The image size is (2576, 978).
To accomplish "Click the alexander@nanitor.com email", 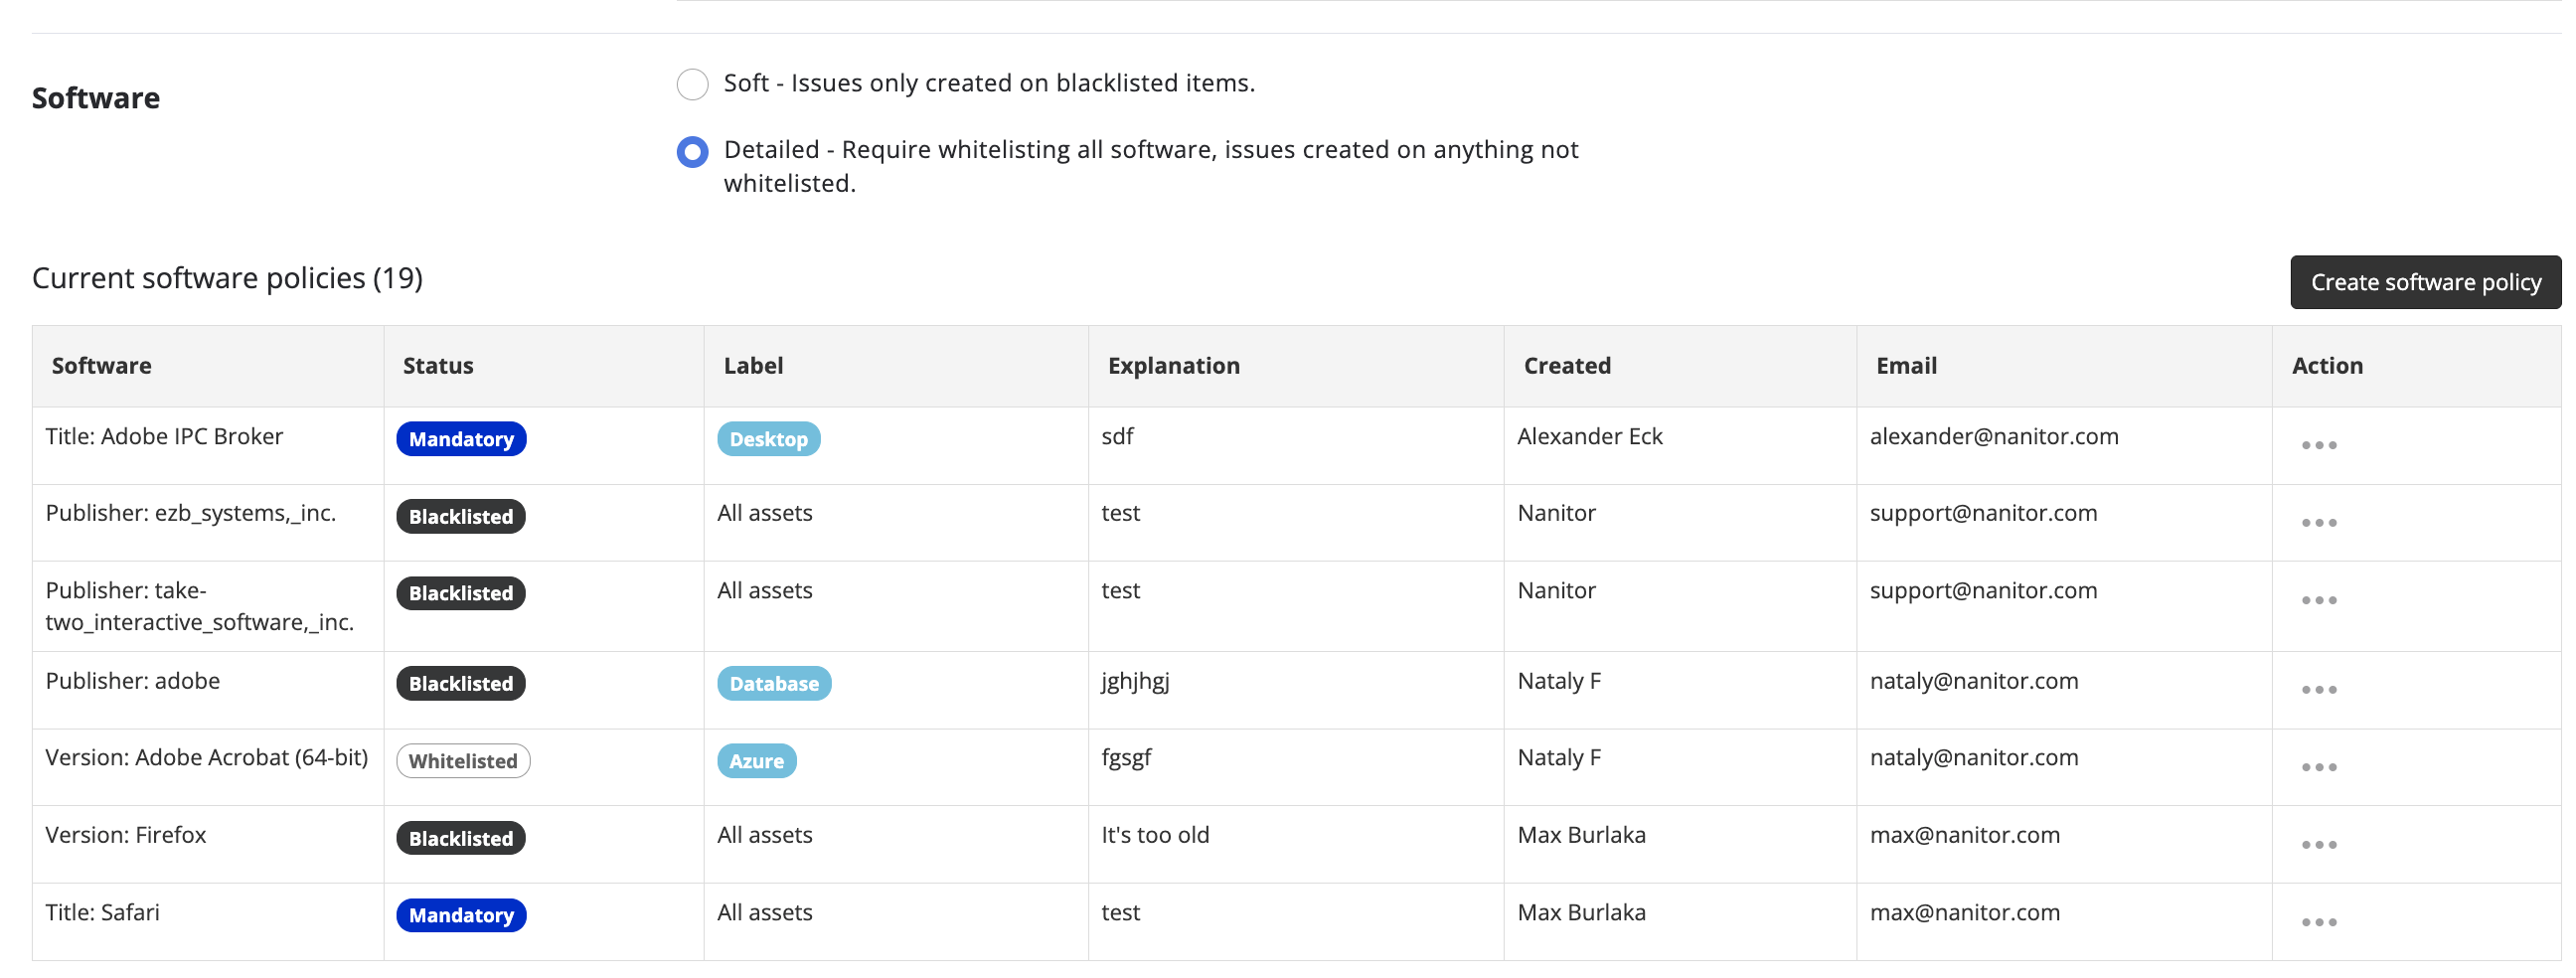I will click(1993, 437).
